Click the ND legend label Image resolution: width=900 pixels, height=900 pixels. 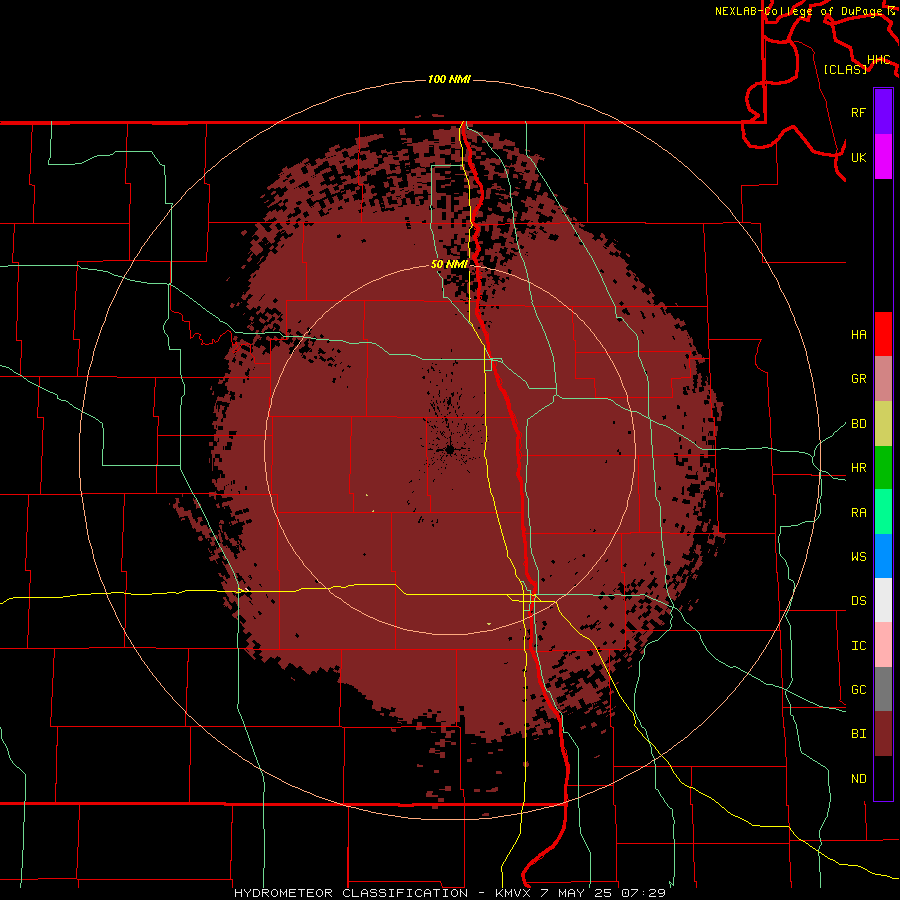click(859, 779)
